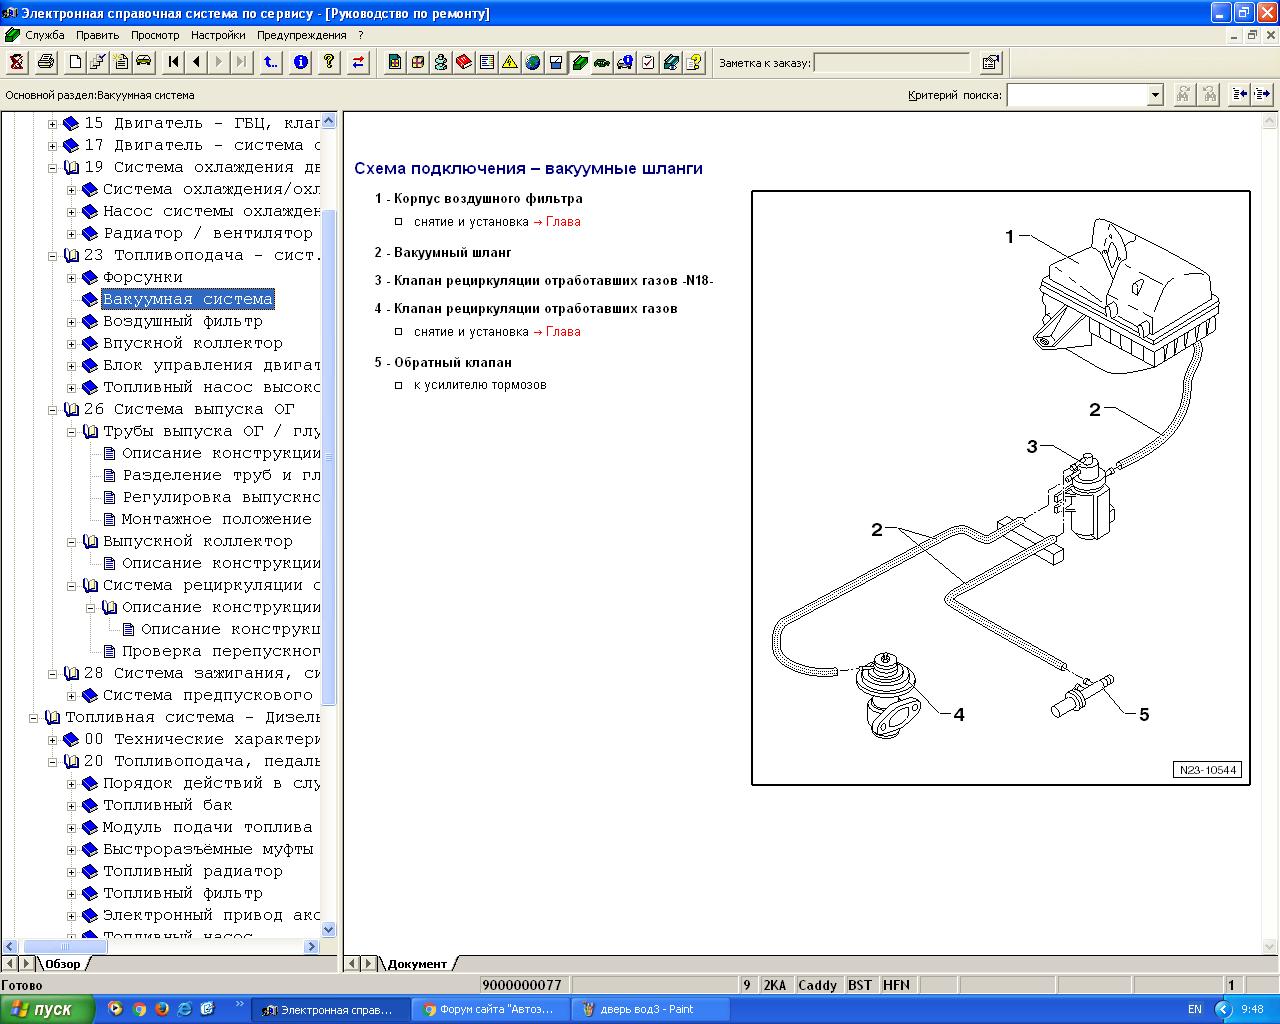1280x1024 pixels.
Task: Open the red book toolbar icon
Action: [x=464, y=62]
